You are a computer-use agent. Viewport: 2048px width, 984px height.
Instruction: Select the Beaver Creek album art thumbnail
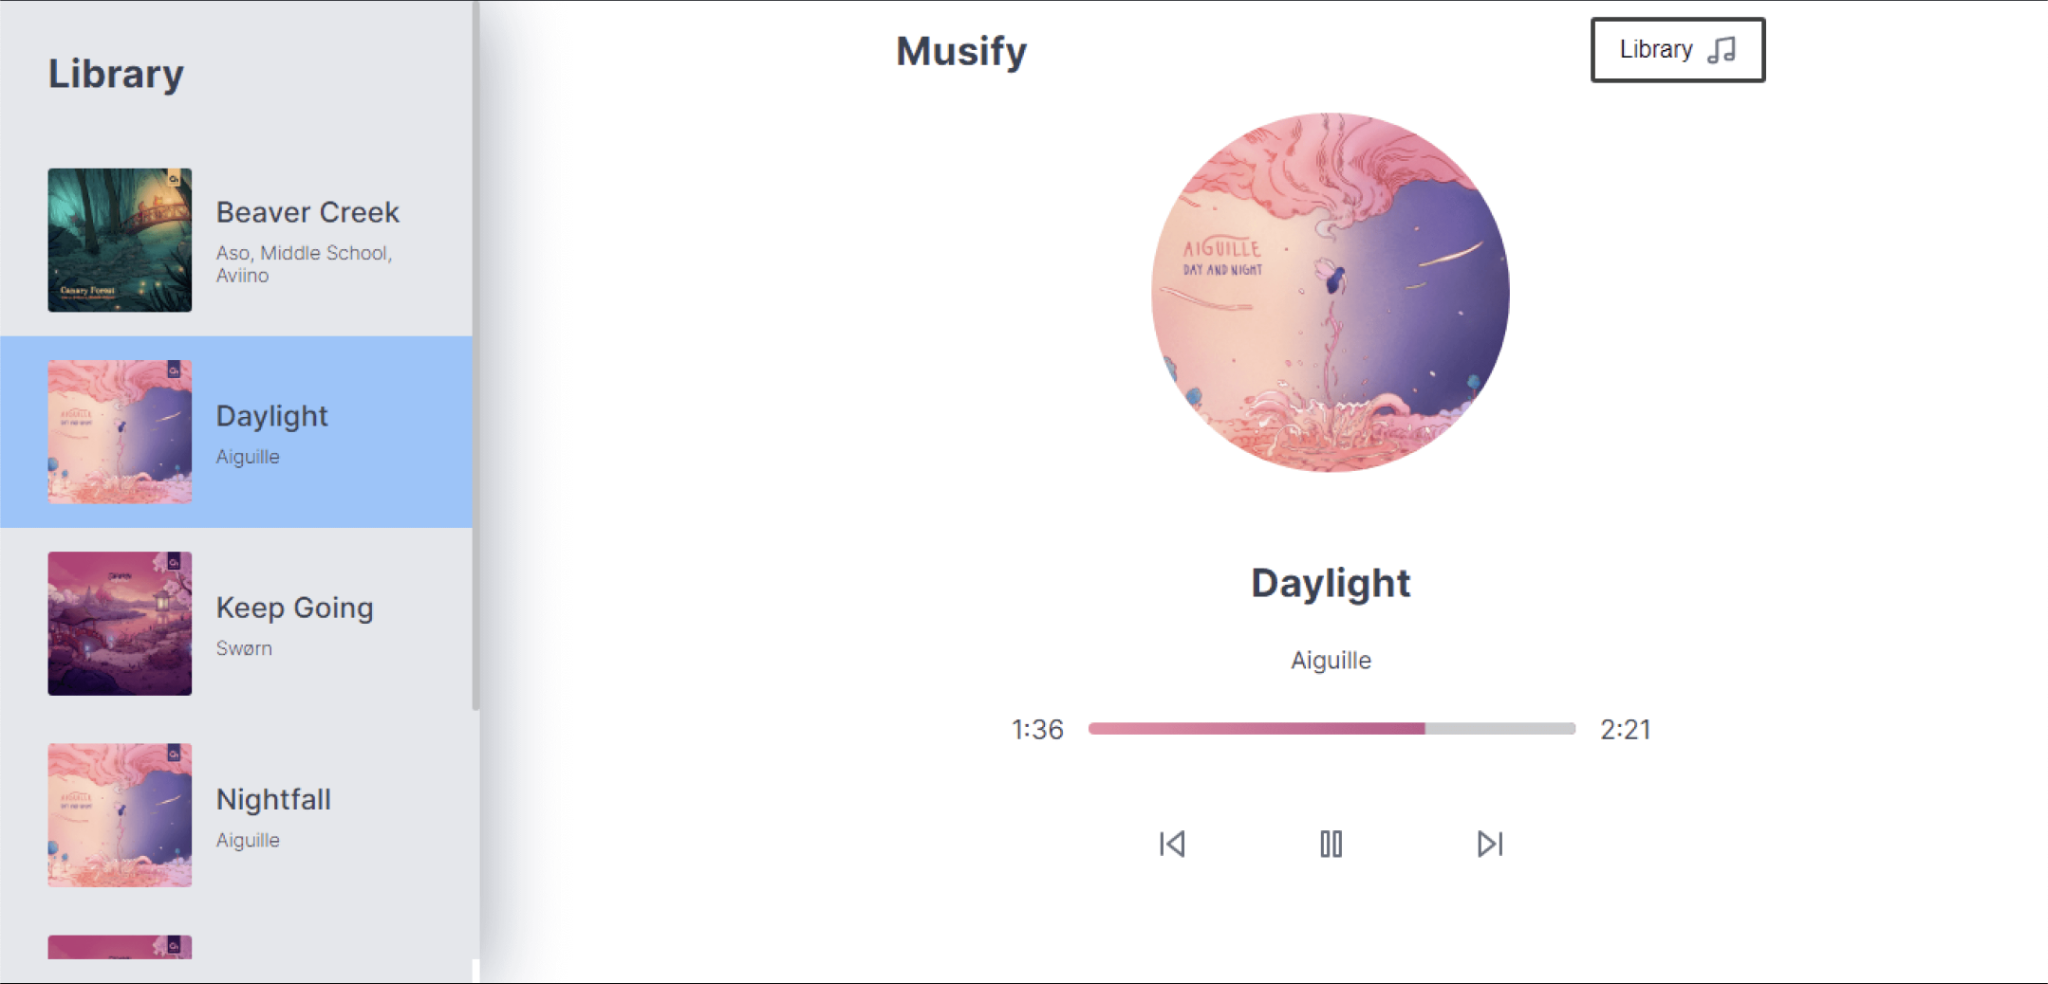click(119, 240)
